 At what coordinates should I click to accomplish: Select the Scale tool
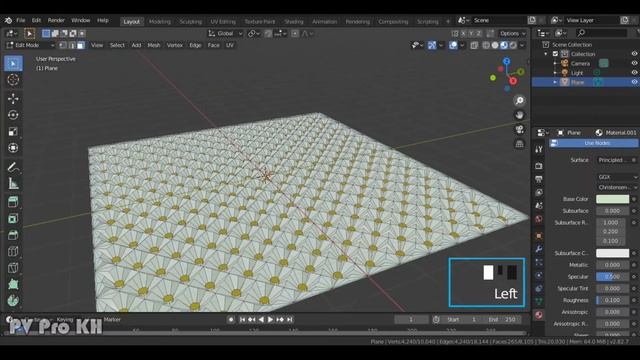[13, 131]
